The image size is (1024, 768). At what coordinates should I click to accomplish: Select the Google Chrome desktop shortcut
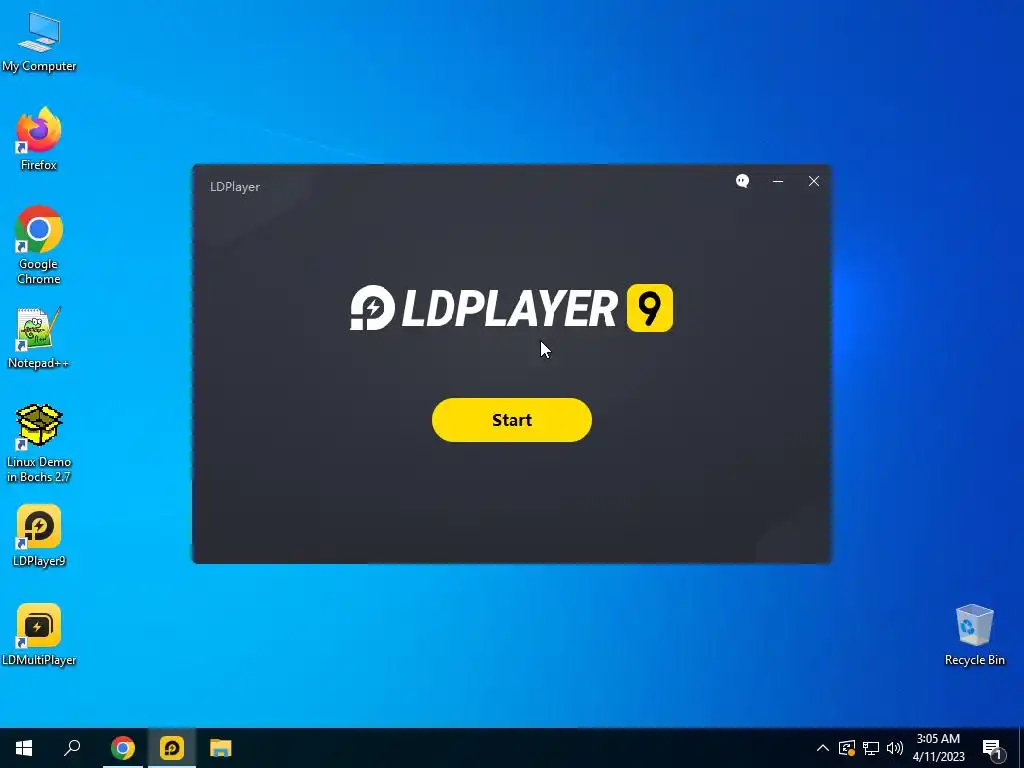click(x=39, y=246)
